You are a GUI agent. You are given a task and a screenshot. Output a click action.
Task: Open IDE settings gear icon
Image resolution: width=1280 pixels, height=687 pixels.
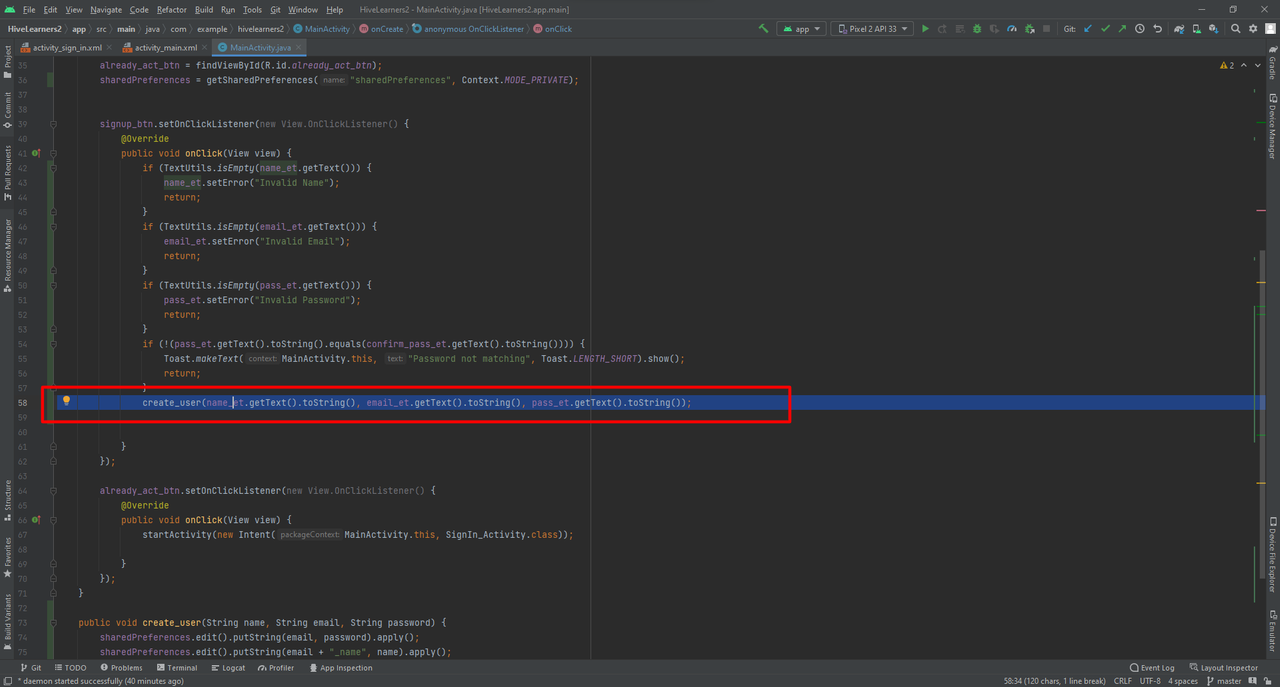point(1253,29)
